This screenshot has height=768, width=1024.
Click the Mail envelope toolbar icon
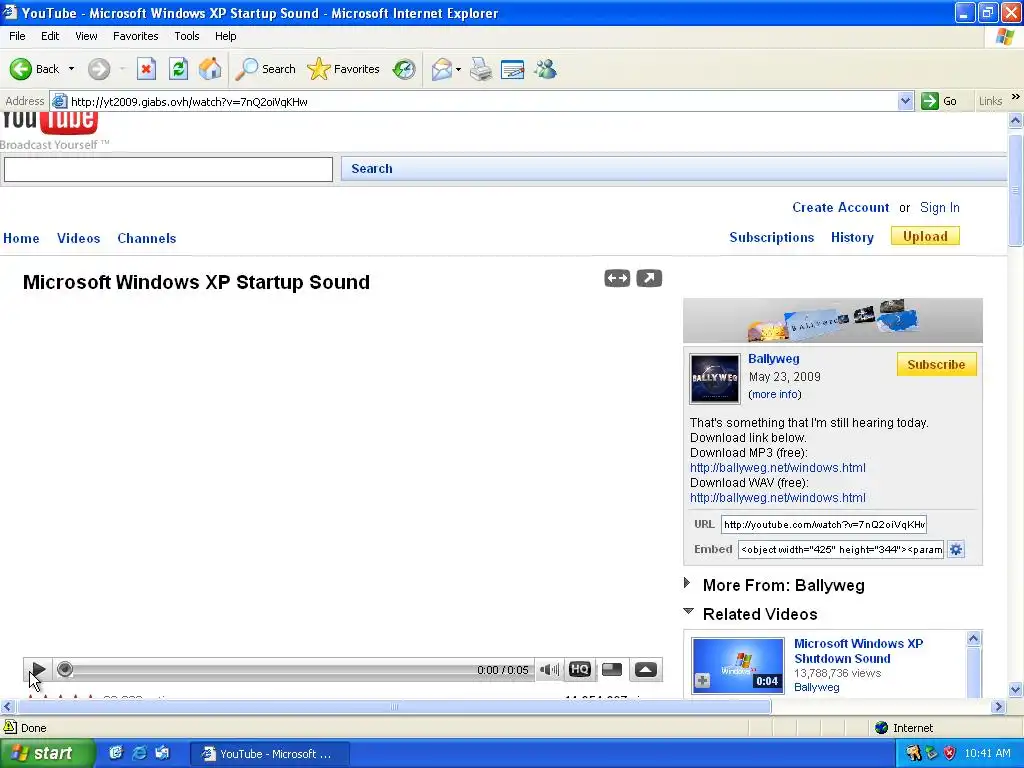click(442, 69)
